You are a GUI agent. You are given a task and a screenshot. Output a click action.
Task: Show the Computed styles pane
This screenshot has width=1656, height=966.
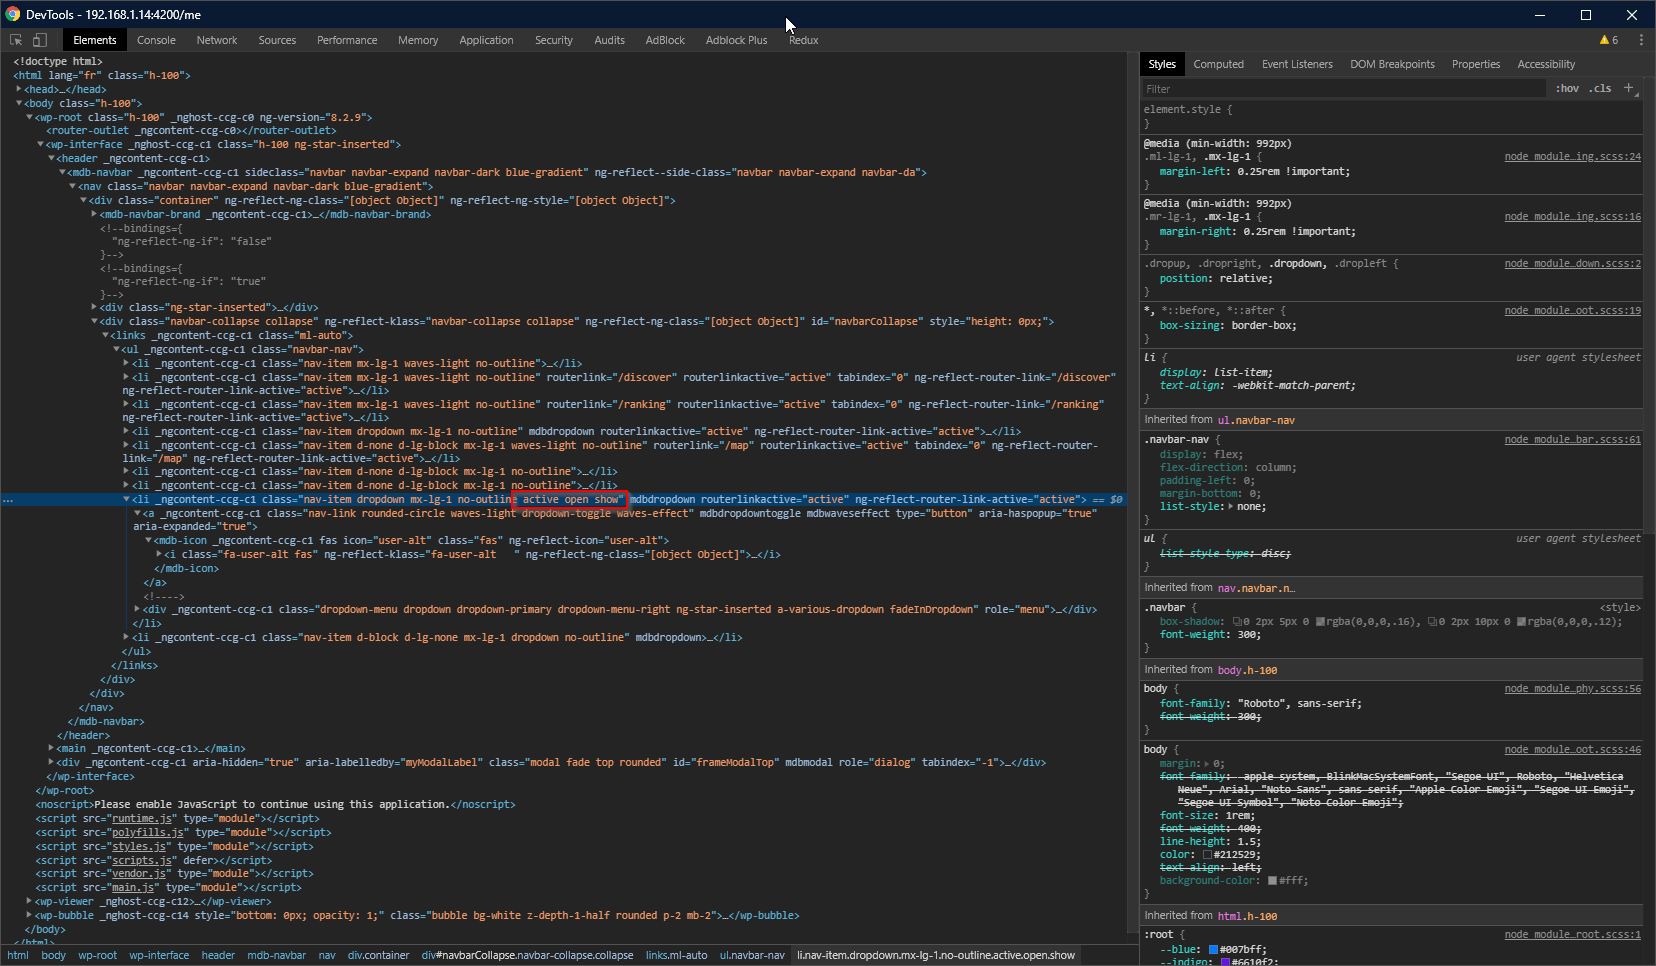point(1218,64)
